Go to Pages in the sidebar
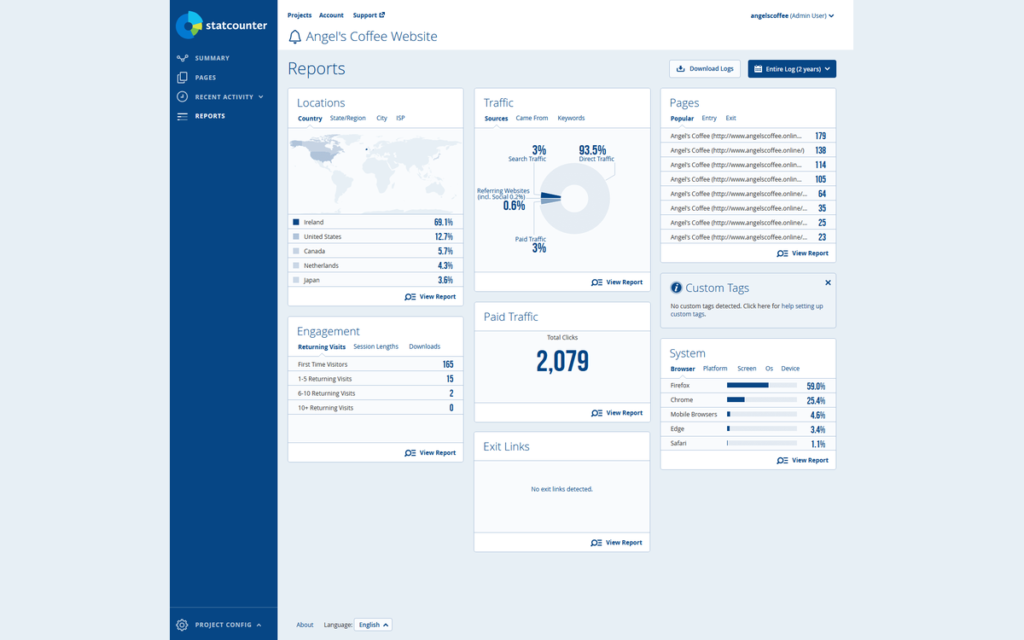The height and width of the screenshot is (640, 1024). click(205, 77)
